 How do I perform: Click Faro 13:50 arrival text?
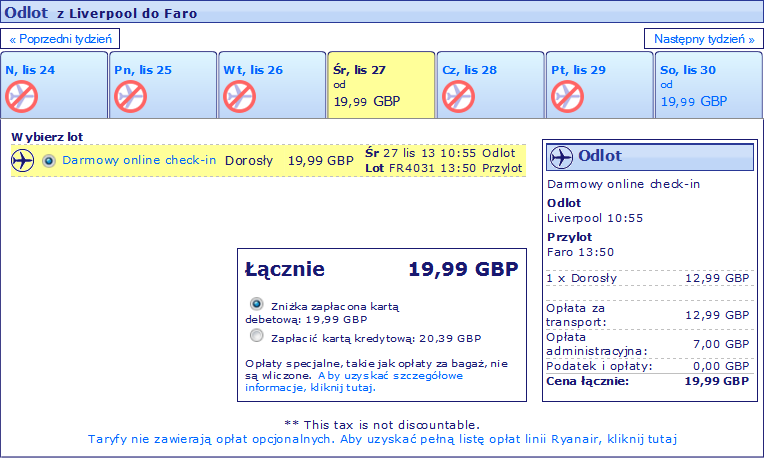(580, 252)
